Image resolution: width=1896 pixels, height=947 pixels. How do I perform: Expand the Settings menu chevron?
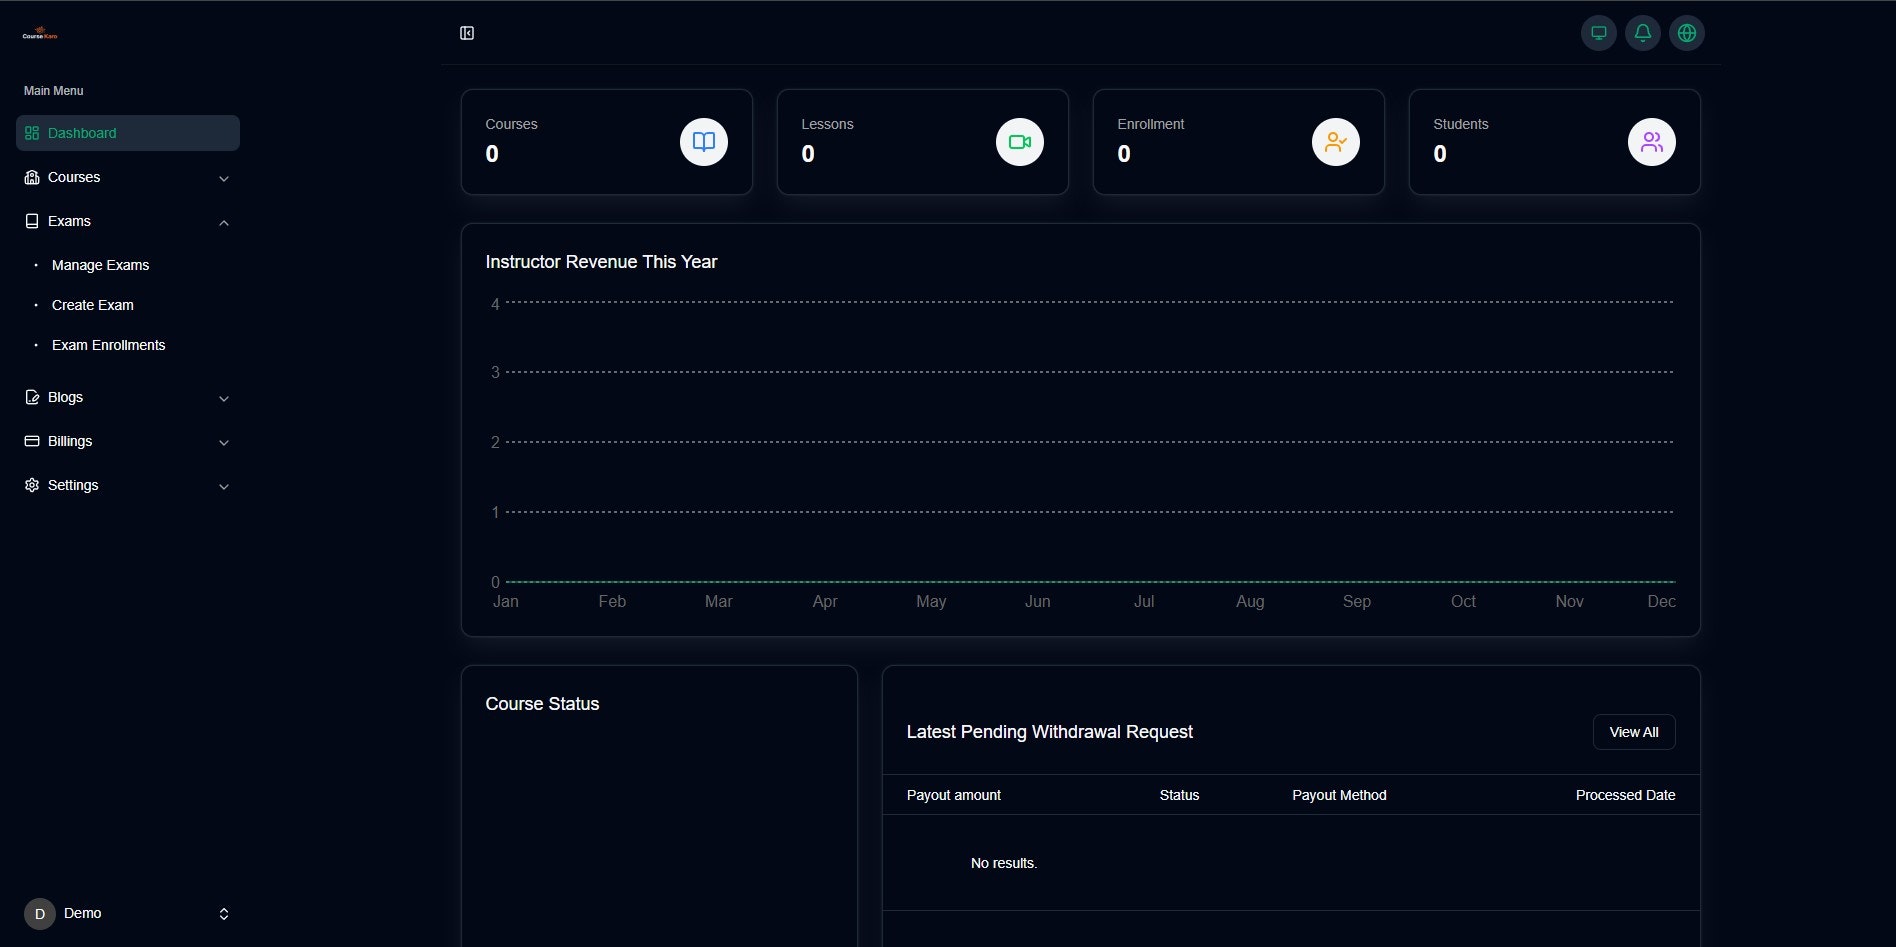224,486
